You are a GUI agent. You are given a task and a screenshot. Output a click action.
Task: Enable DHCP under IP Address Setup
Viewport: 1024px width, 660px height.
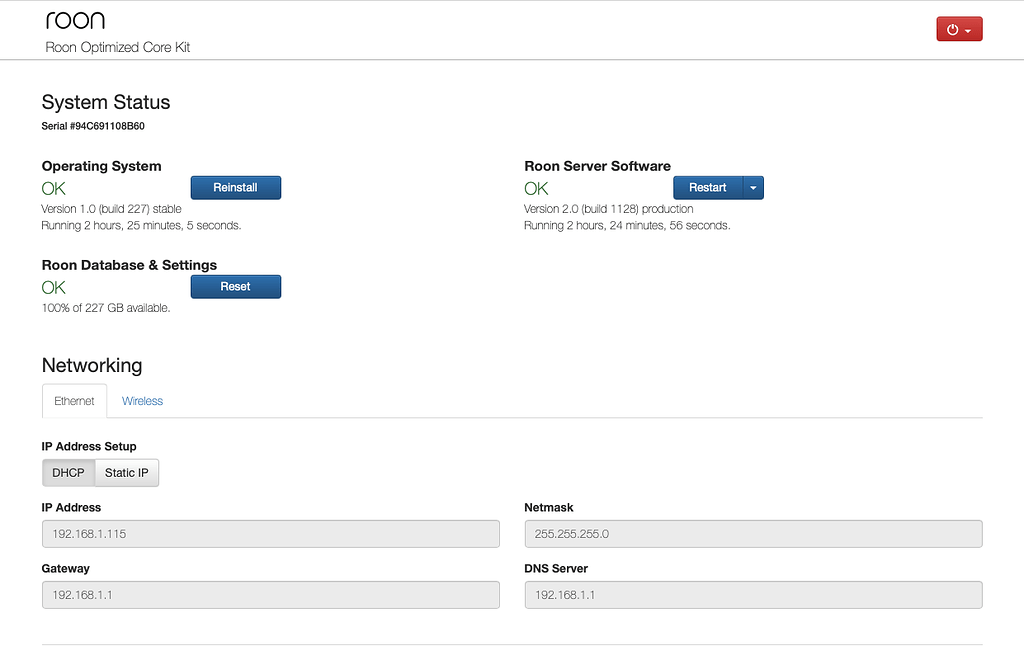pyautogui.click(x=68, y=472)
